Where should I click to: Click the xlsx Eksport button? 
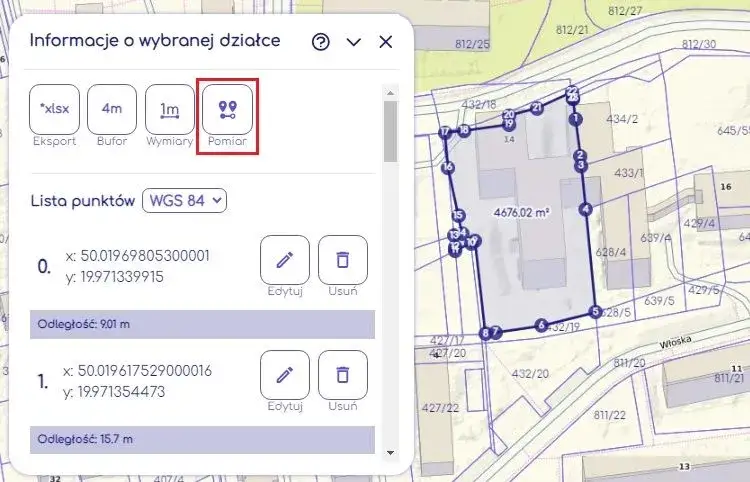click(54, 109)
